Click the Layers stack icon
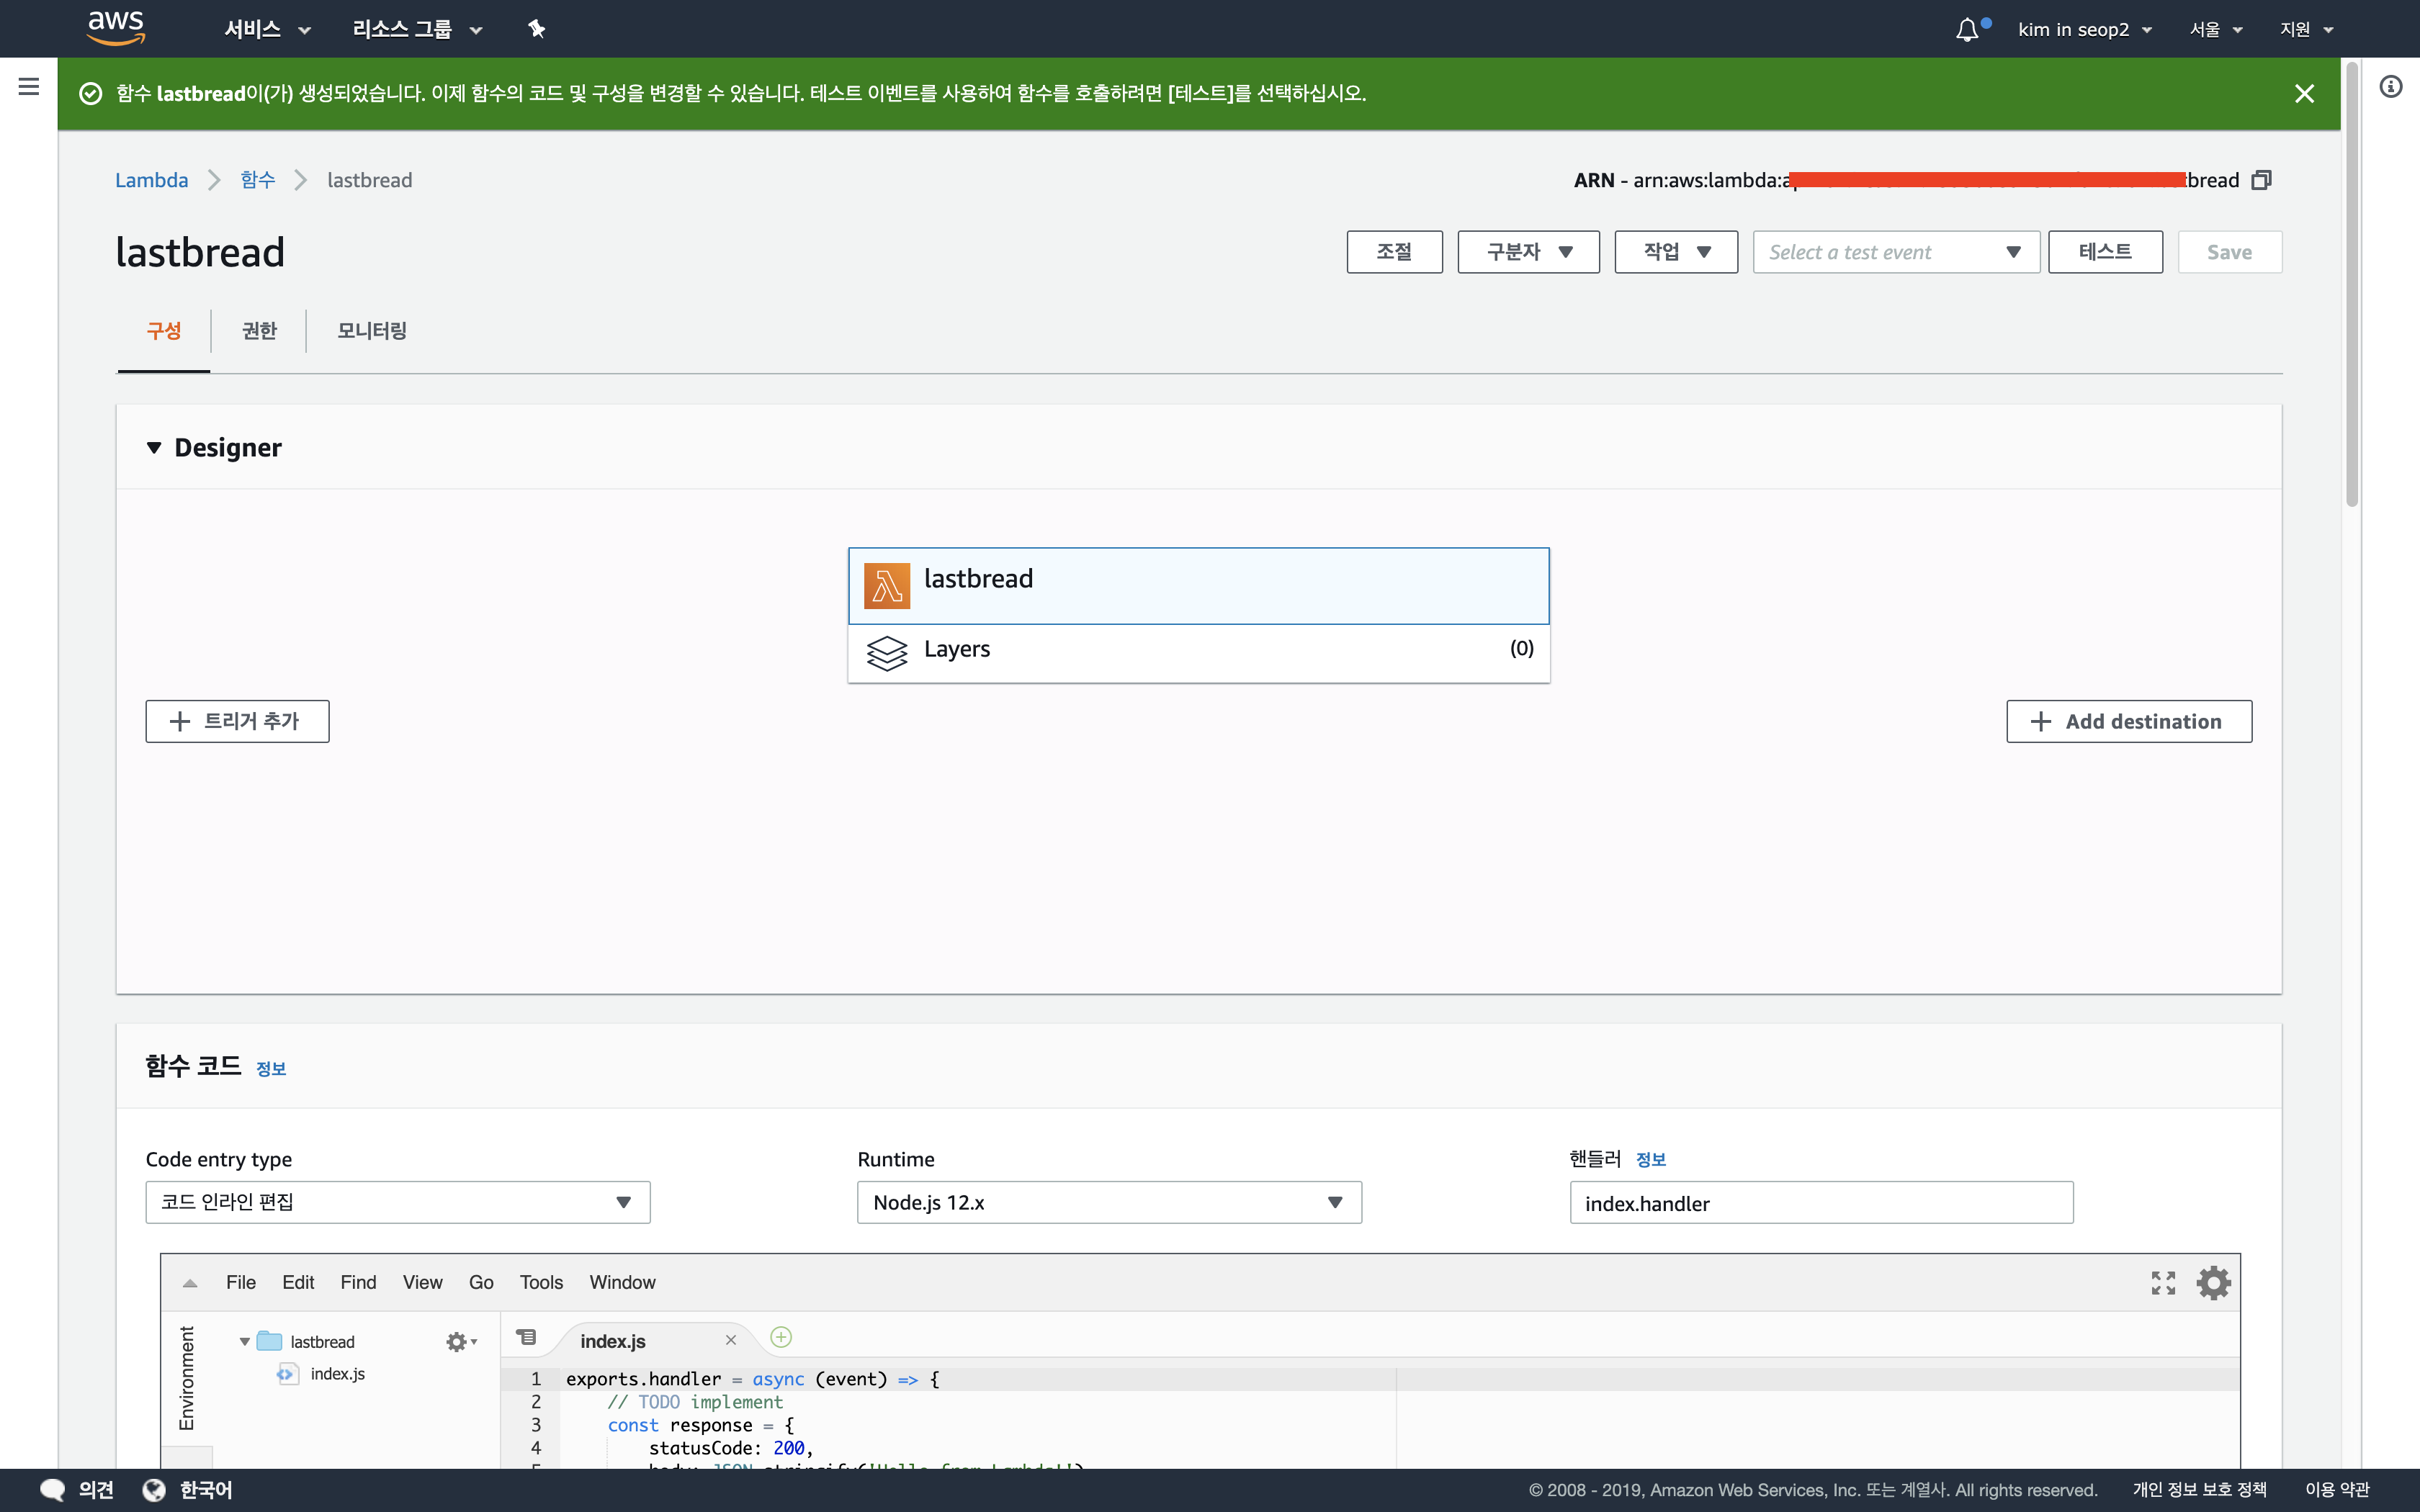This screenshot has width=2420, height=1512. click(x=887, y=653)
